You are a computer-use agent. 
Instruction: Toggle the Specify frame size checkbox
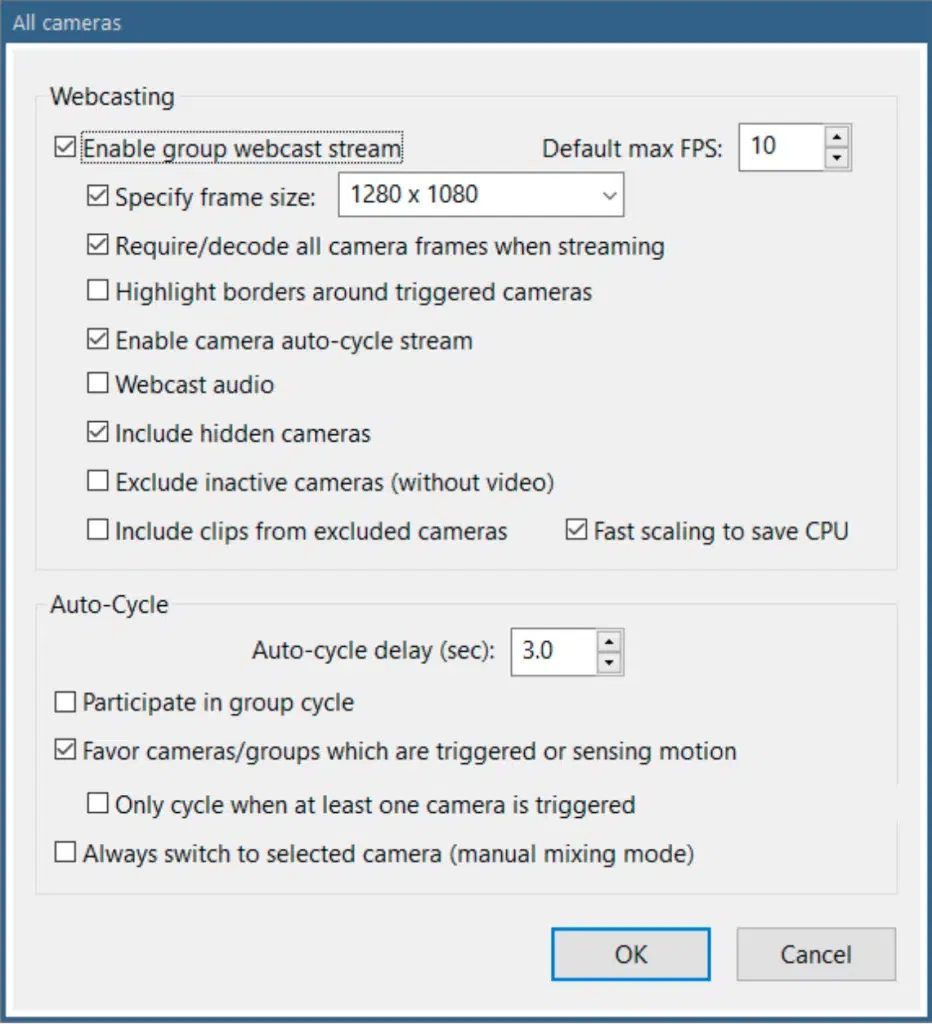pyautogui.click(x=98, y=196)
